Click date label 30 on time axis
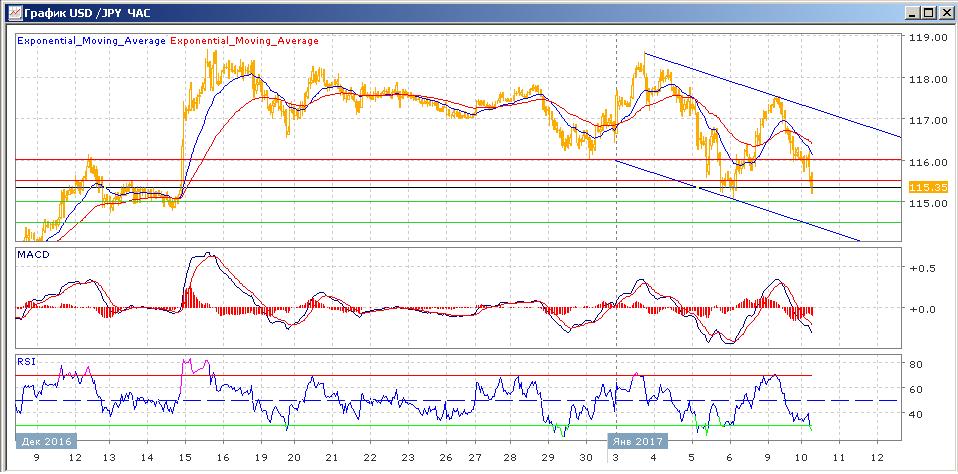This screenshot has height=474, width=958. [x=585, y=458]
